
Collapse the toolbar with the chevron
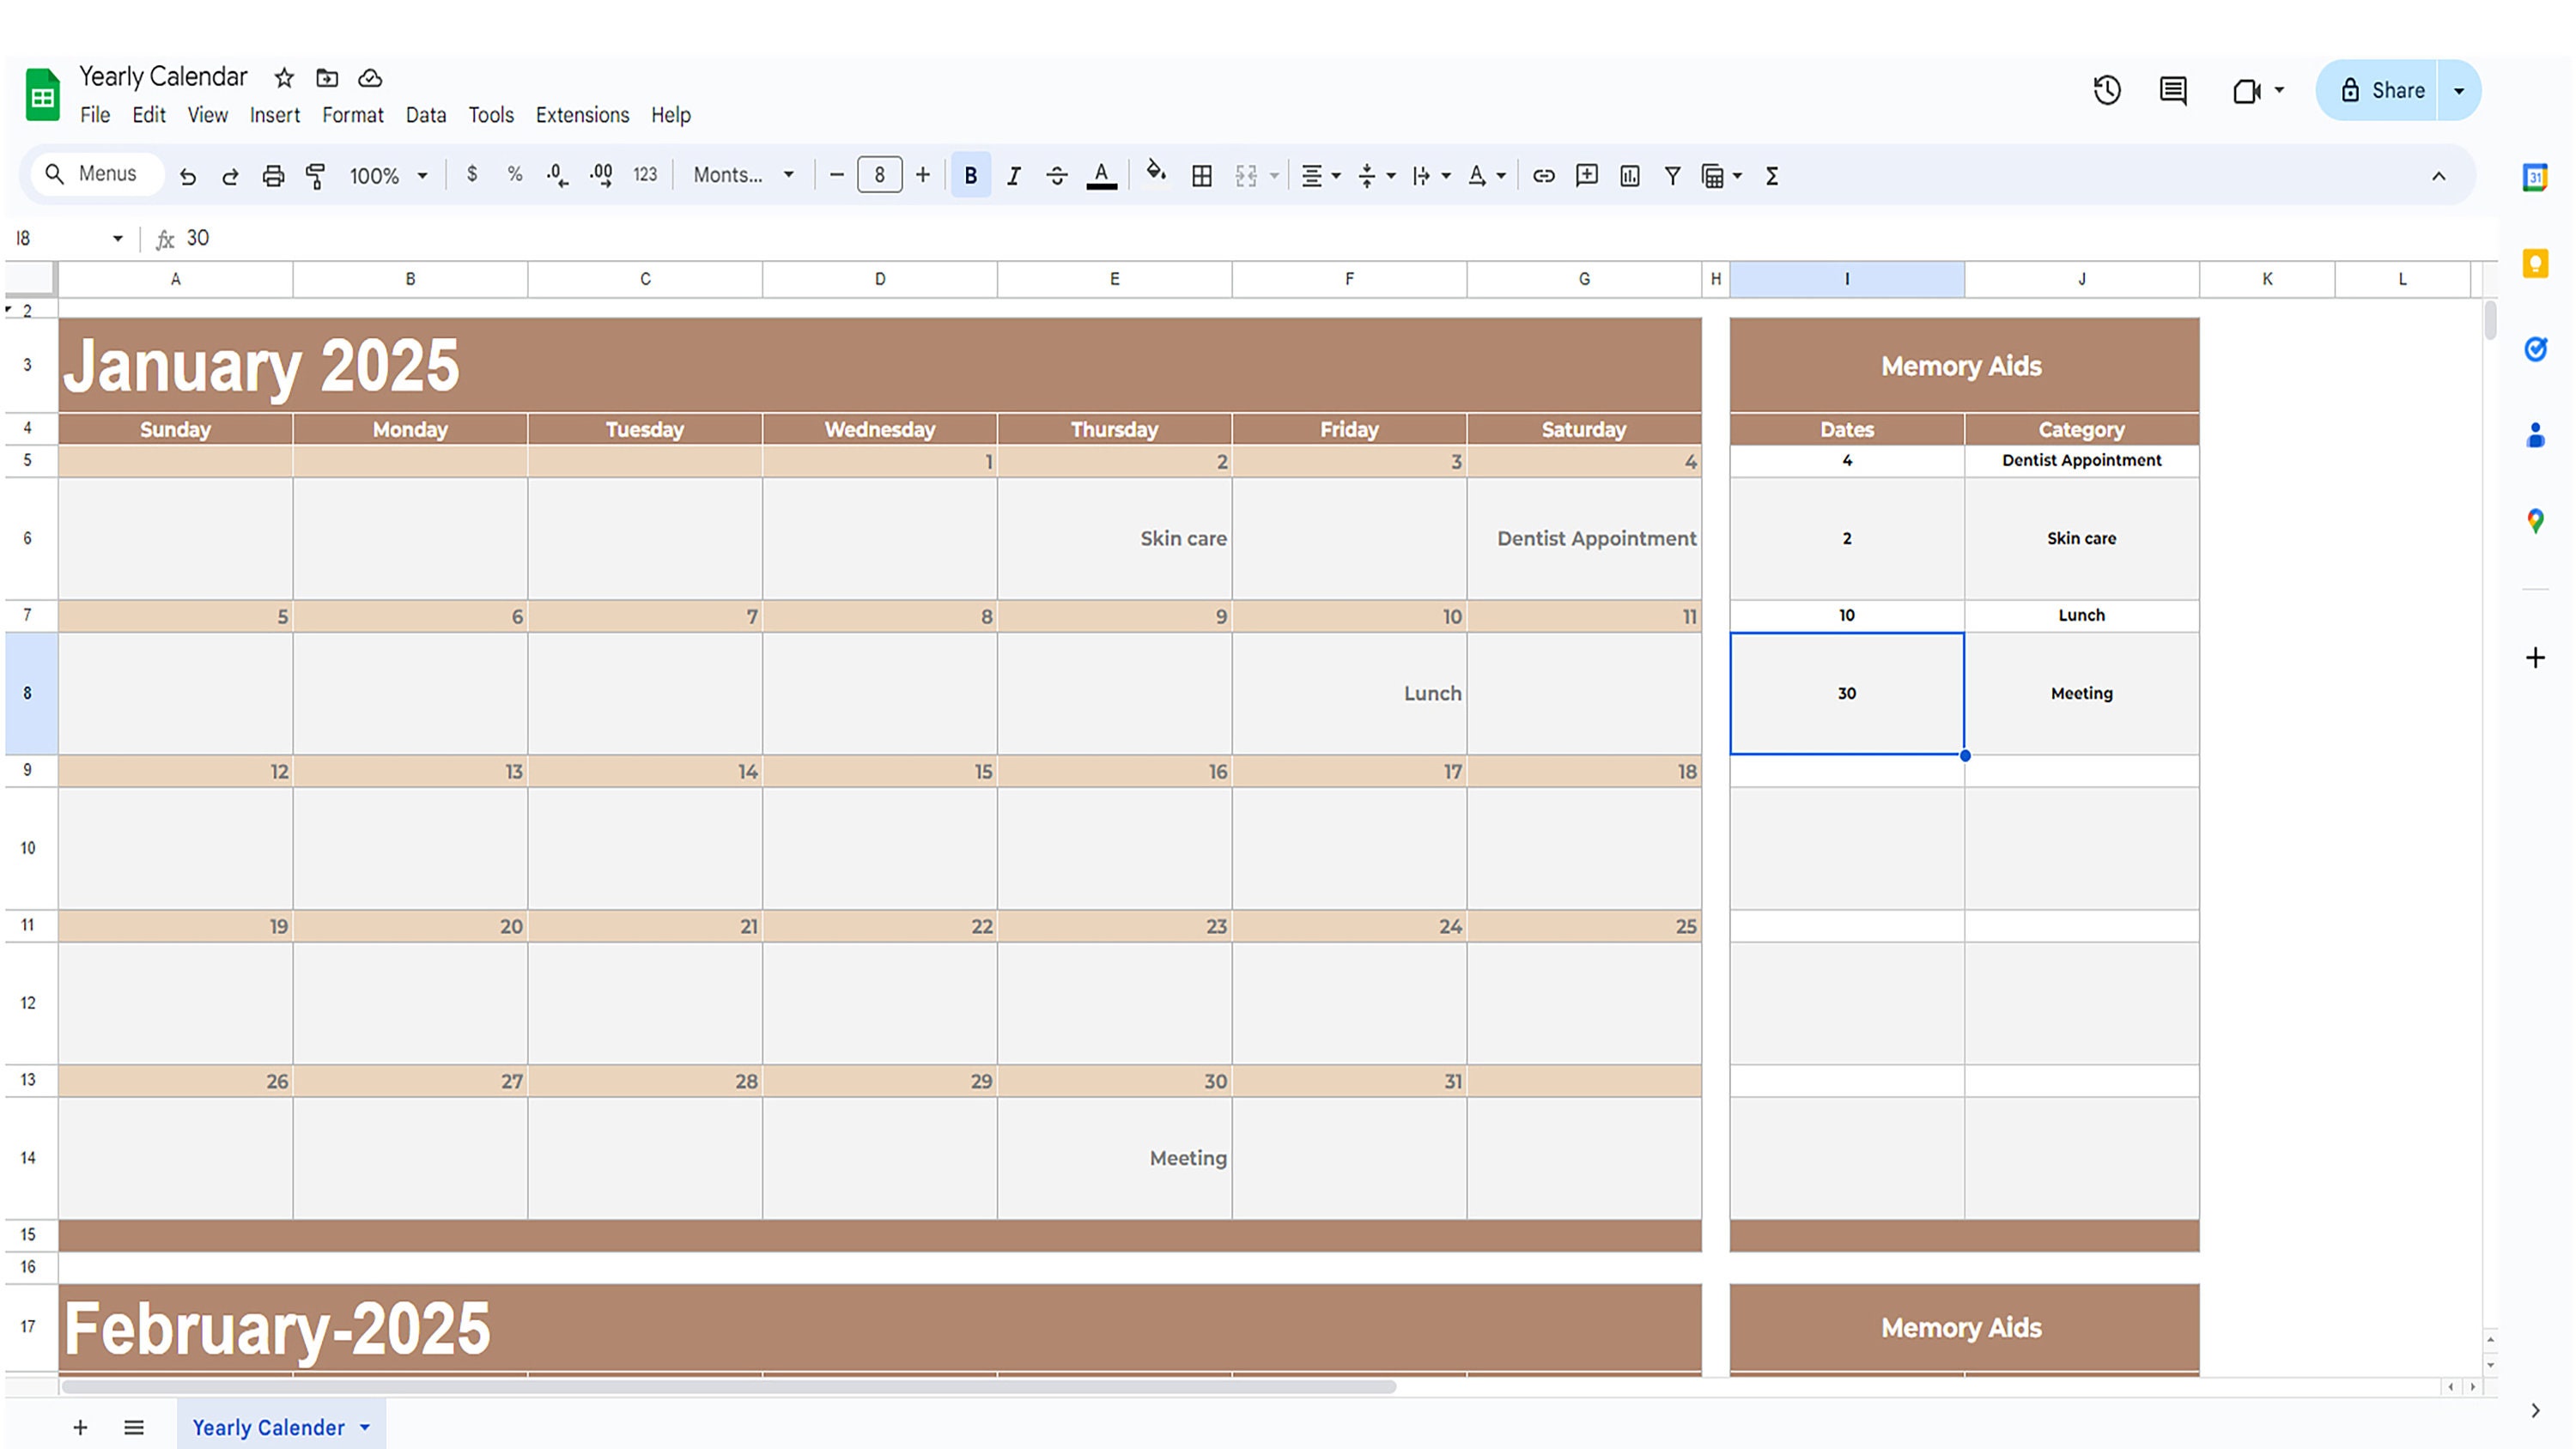pyautogui.click(x=2440, y=177)
